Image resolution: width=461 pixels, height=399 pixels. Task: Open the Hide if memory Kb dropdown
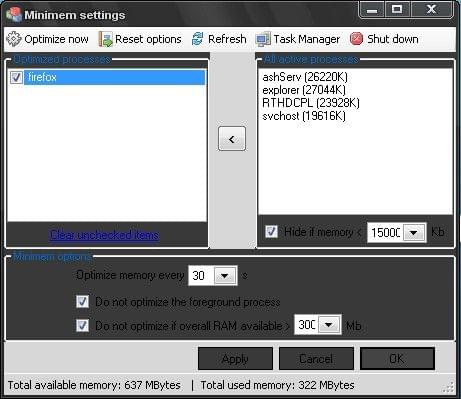click(x=414, y=232)
